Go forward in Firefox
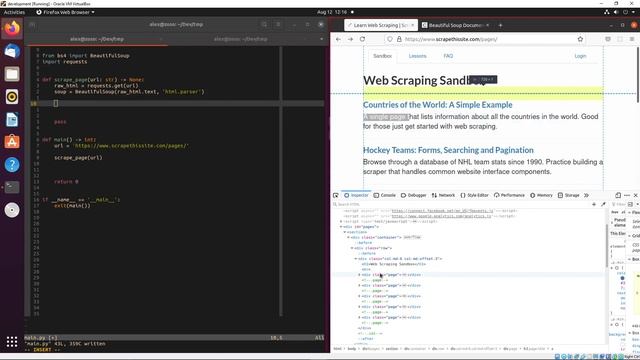640x360 pixels. [x=350, y=39]
